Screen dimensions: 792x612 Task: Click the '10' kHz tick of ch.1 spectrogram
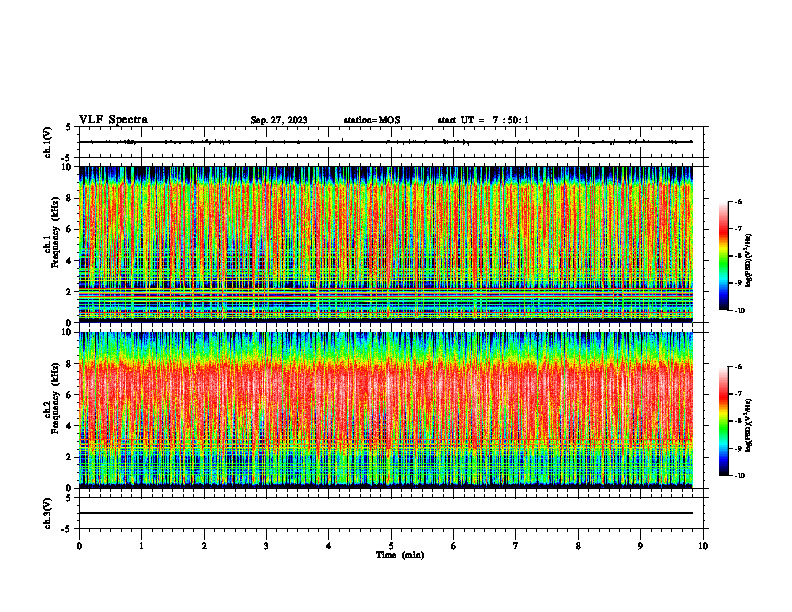point(67,167)
